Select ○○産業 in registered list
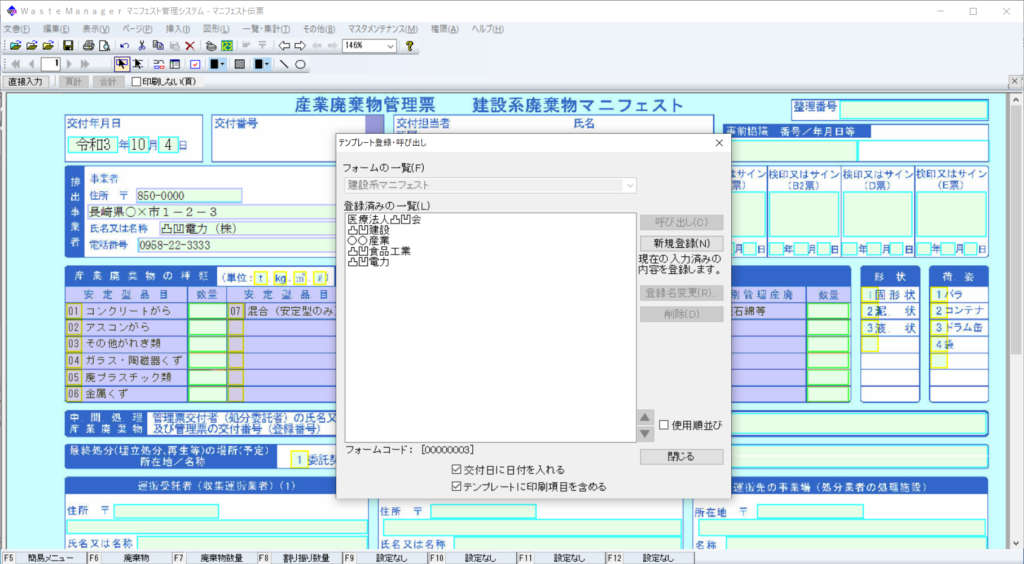Viewport: 1024px width, 564px height. 368,241
